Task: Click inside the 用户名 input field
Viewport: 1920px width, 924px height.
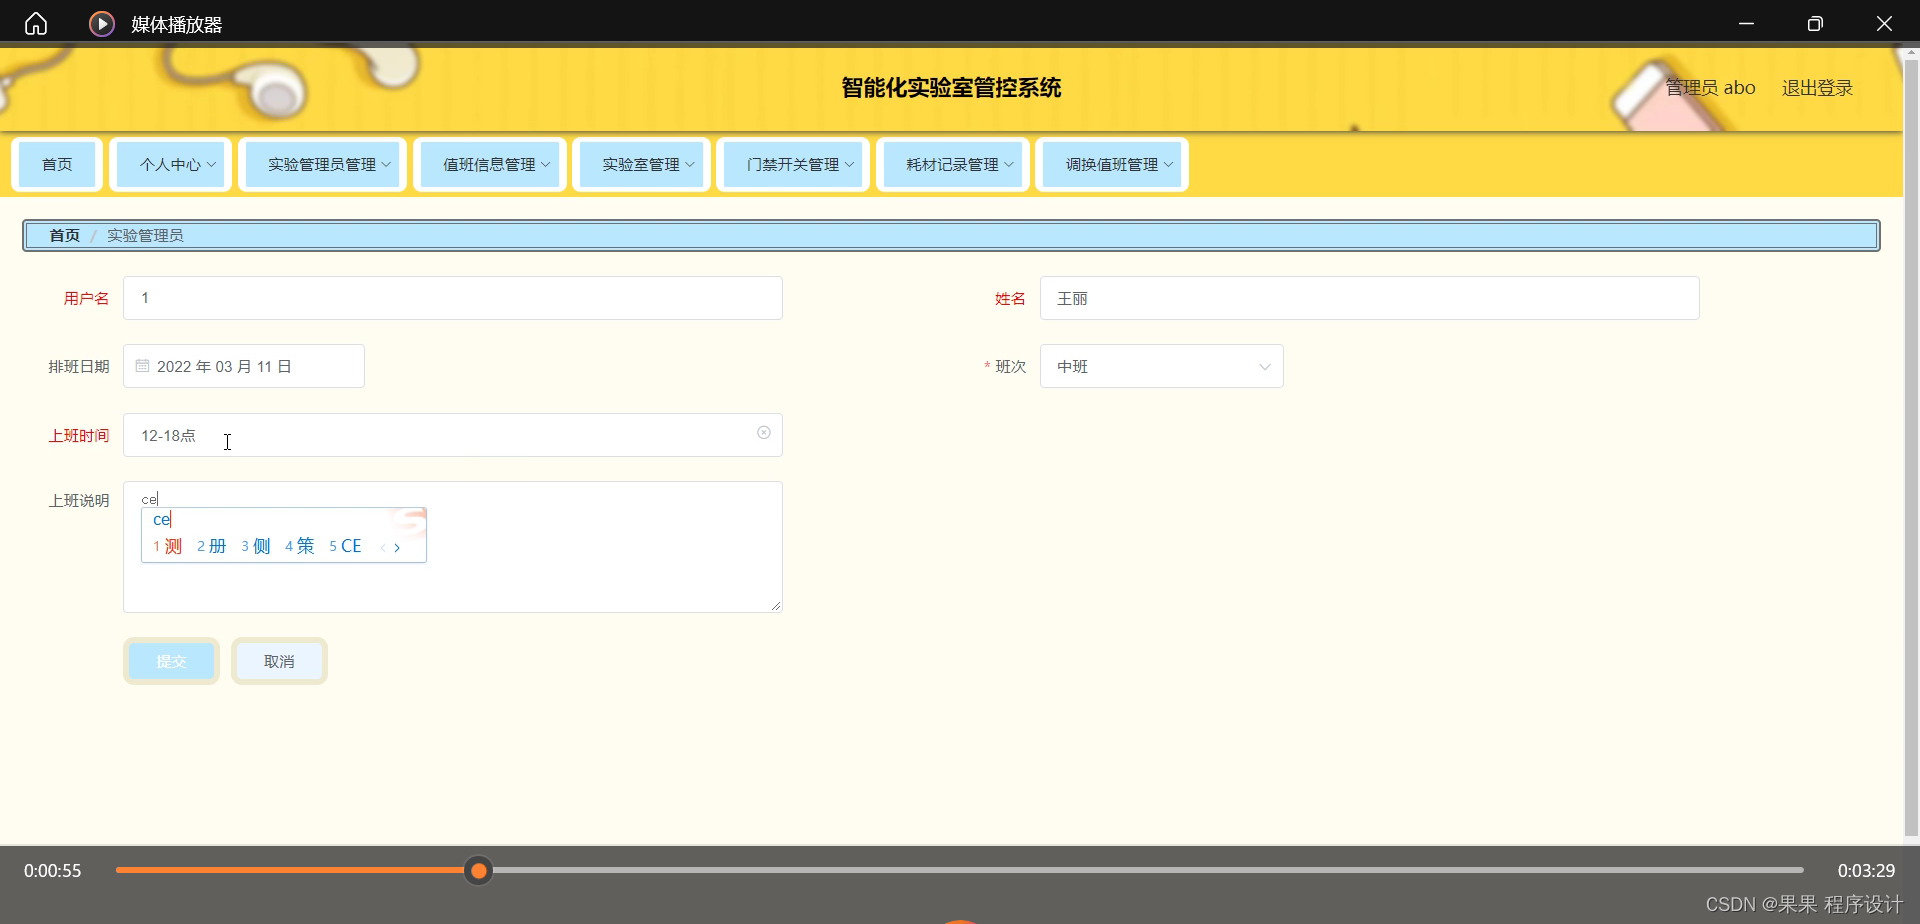Action: [452, 297]
